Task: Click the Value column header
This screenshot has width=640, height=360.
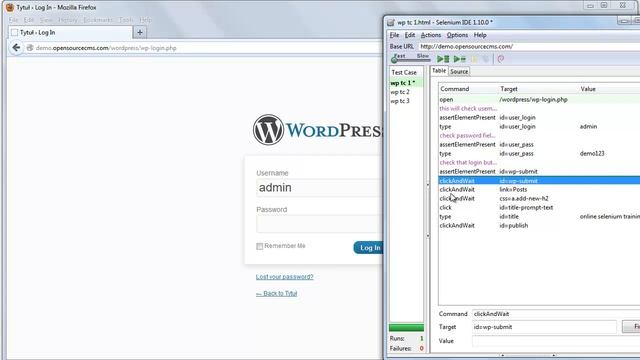Action: [609, 89]
